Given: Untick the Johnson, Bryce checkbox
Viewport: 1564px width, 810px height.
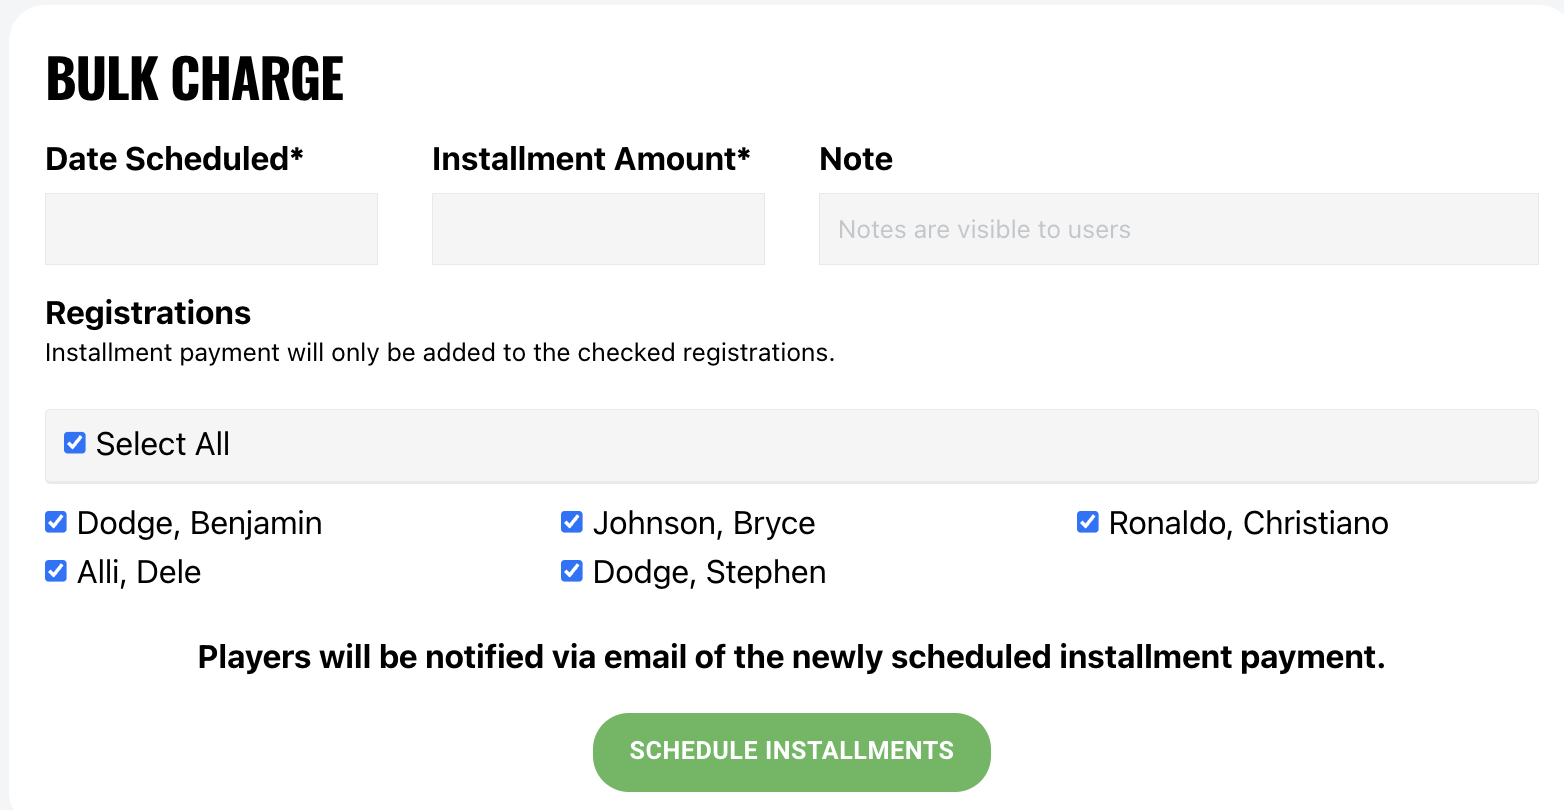Looking at the screenshot, I should 572,522.
